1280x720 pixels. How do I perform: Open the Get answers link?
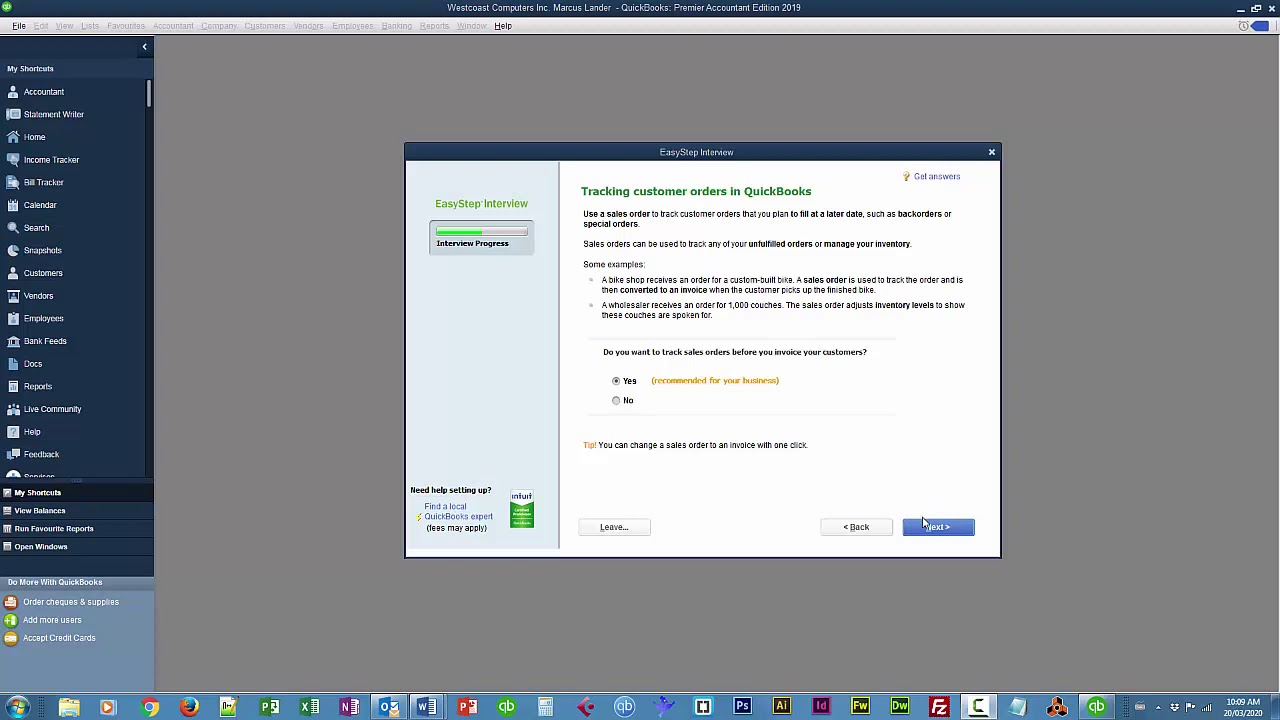pyautogui.click(x=937, y=176)
